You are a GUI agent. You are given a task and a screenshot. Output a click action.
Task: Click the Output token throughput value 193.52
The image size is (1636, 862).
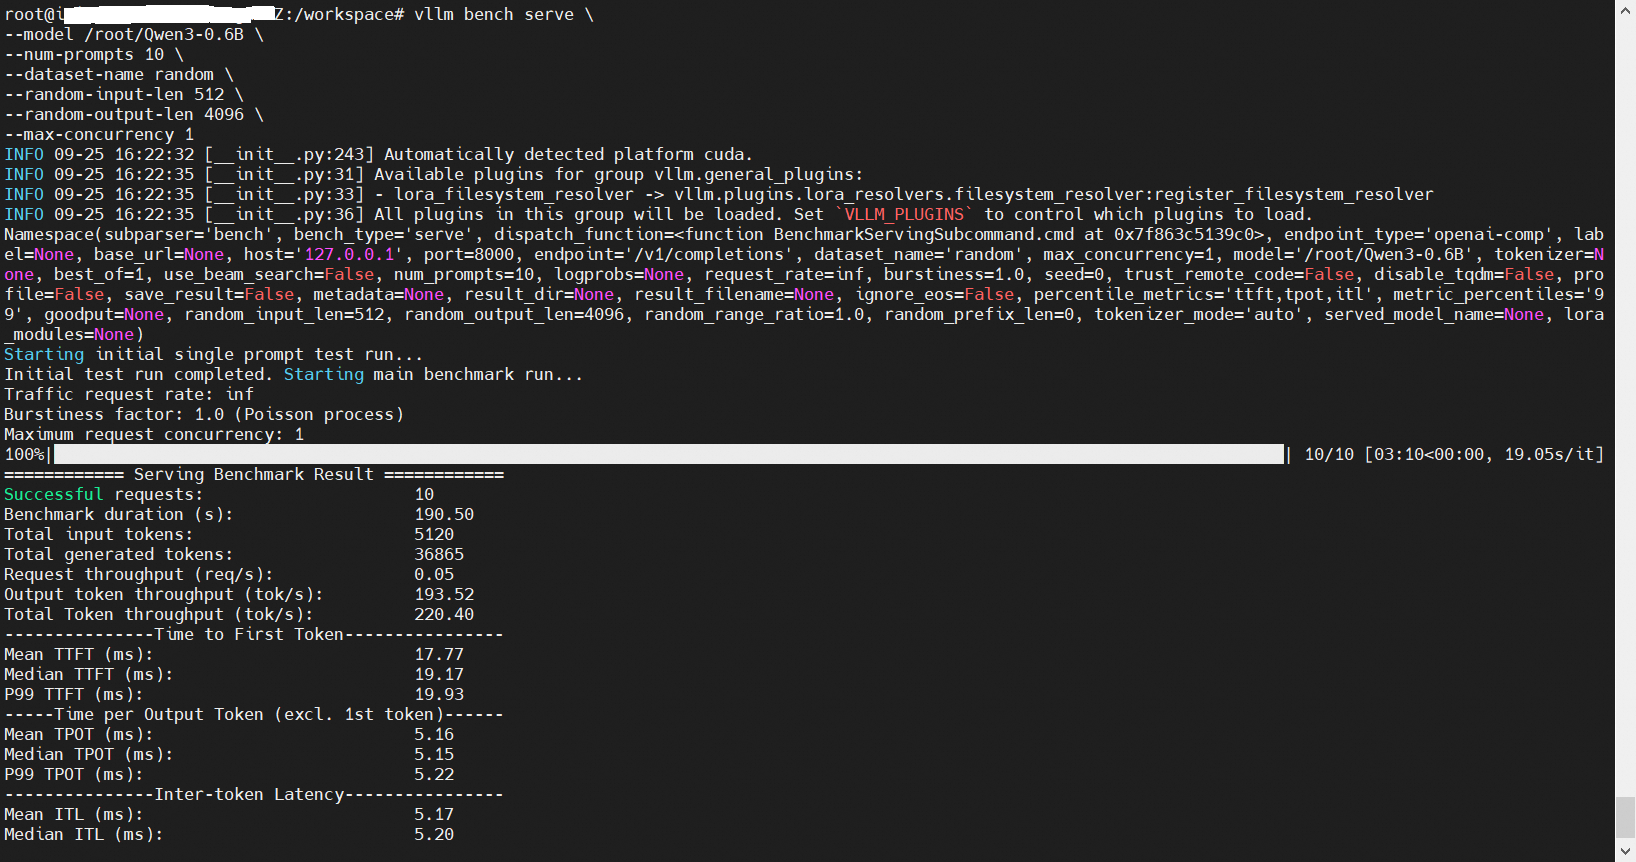click(444, 595)
